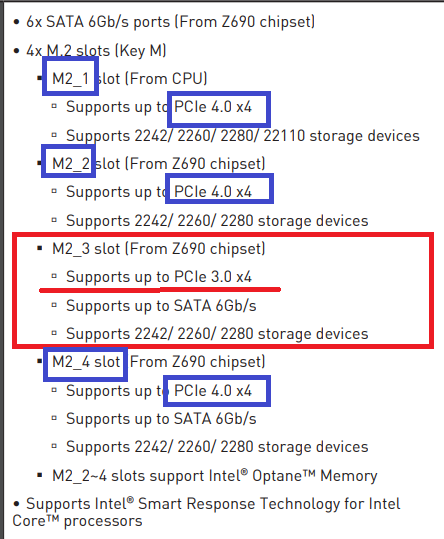Click SATA 6Gb/s line under M2_3
Screen dimensions: 444x539
[161, 306]
